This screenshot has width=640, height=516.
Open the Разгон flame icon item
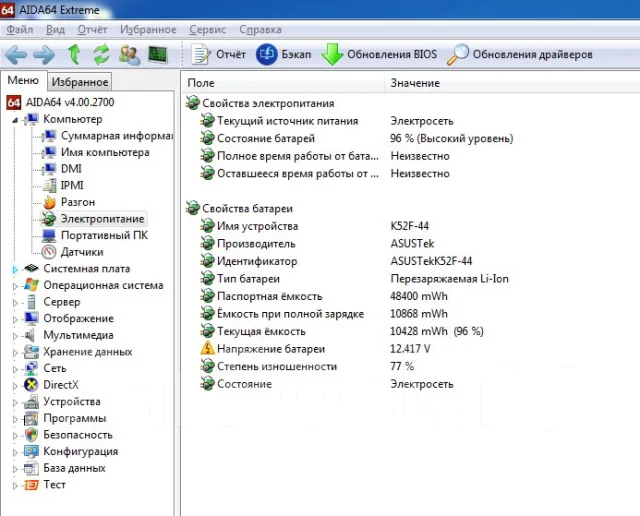[49, 202]
